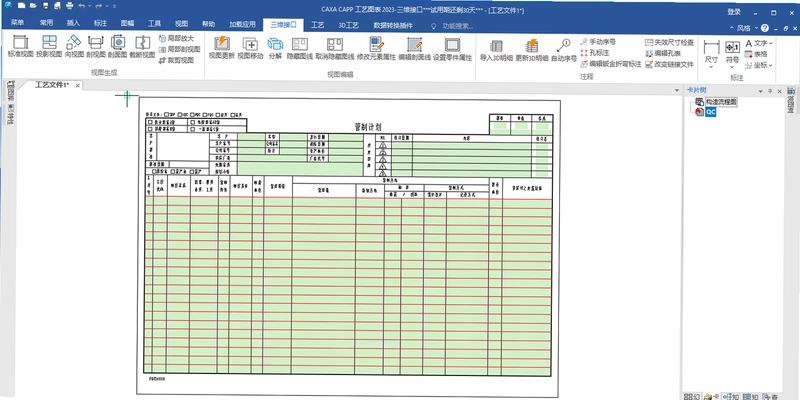This screenshot has width=800, height=400.
Task: Click the 分解 explode icon
Action: (275, 48)
